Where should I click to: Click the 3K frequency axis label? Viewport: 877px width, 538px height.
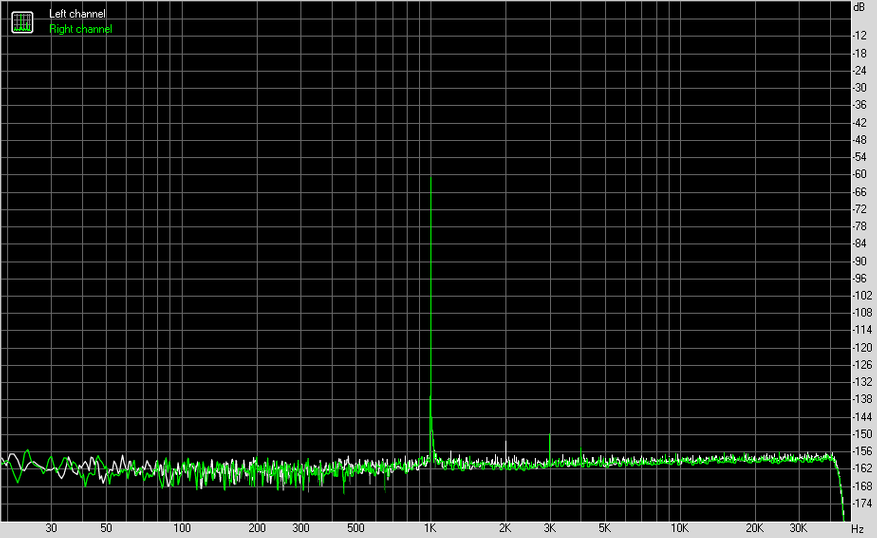click(550, 528)
